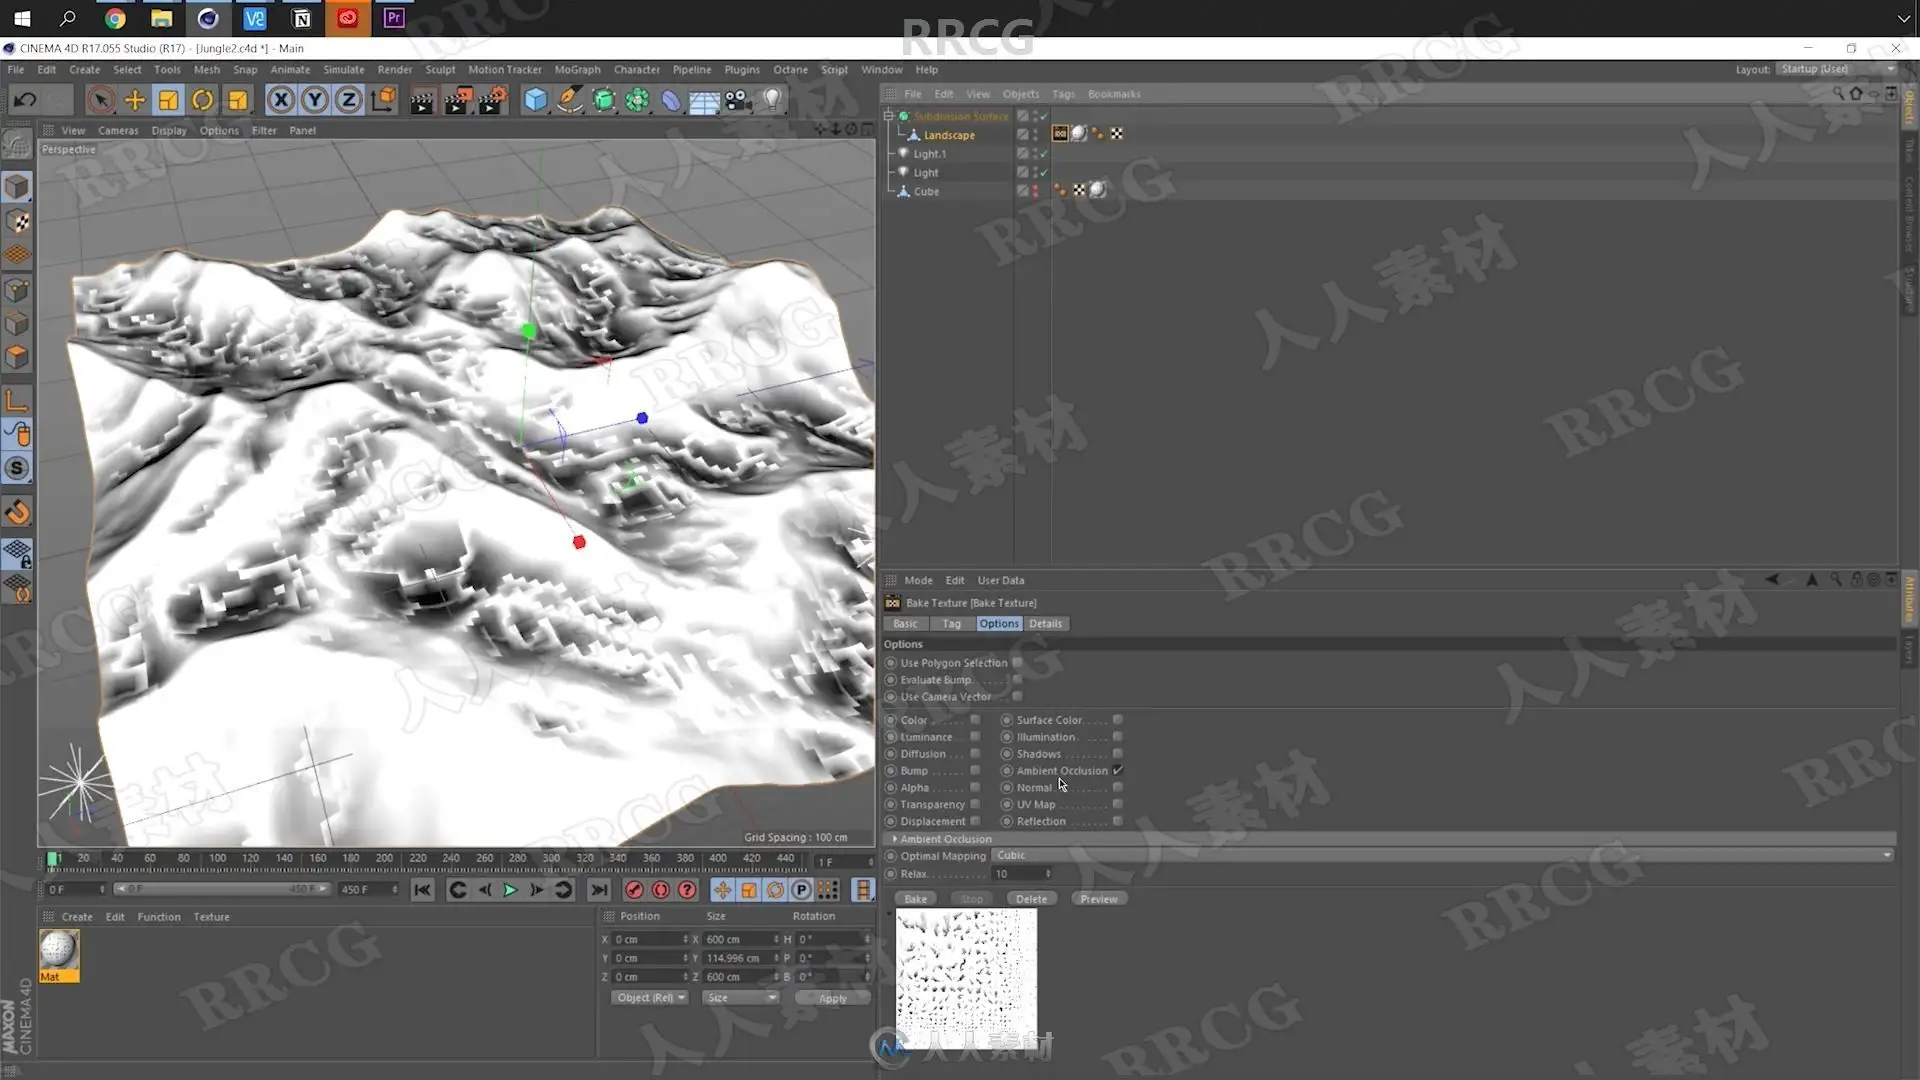Switch to the Details tab
The image size is (1920, 1080).
(x=1045, y=624)
